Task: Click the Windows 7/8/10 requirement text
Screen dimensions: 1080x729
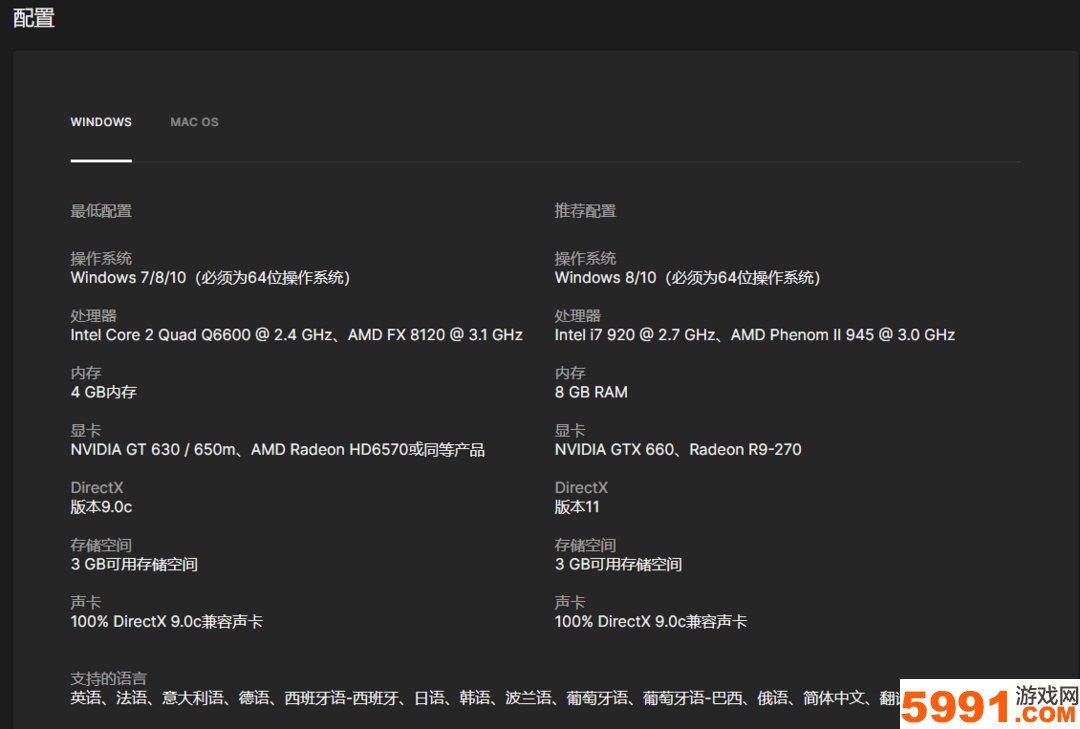Action: [x=209, y=277]
